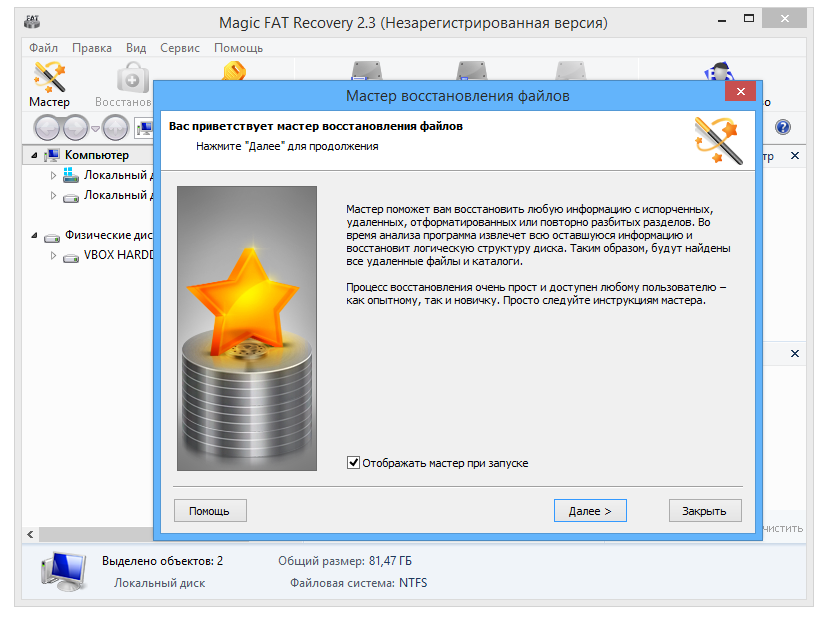
Task: Click the blue help question icon
Action: click(x=782, y=127)
